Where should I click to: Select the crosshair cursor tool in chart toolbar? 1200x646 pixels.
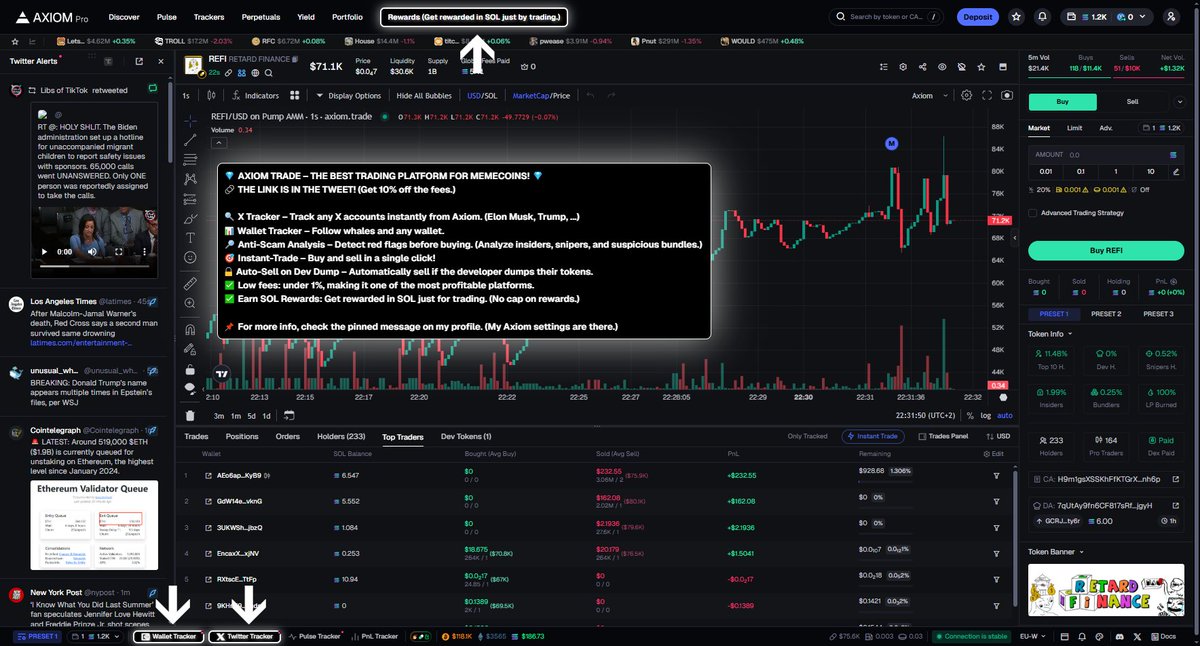(x=190, y=119)
